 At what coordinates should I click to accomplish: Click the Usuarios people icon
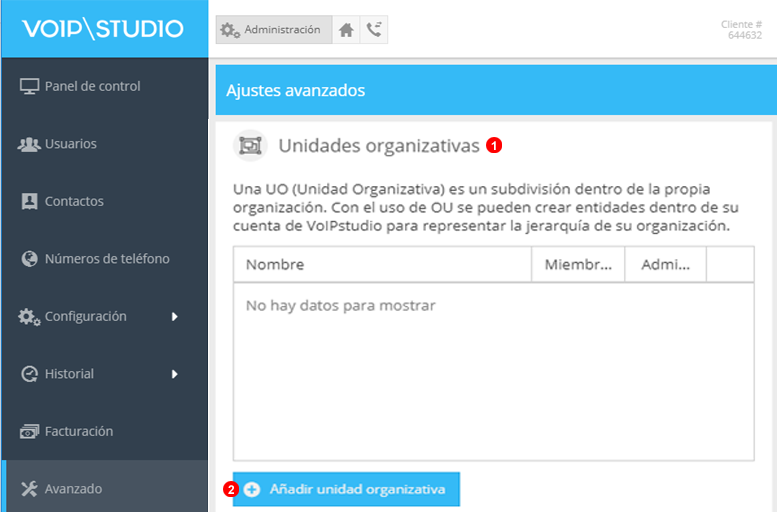click(29, 144)
